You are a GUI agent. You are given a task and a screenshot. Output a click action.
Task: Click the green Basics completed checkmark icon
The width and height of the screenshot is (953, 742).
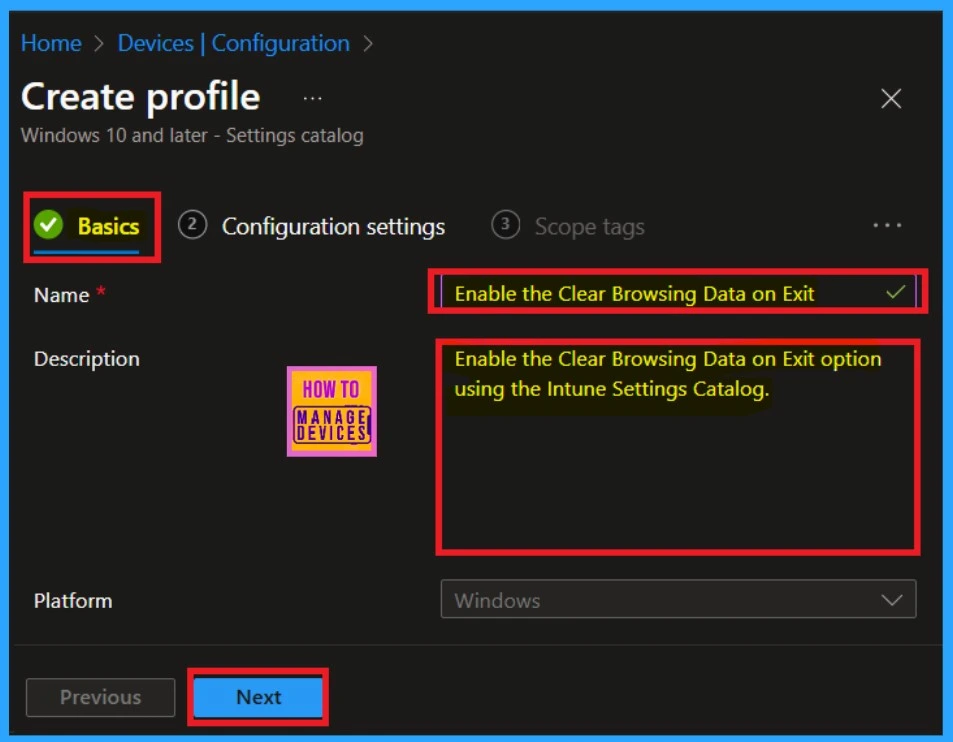tap(49, 225)
